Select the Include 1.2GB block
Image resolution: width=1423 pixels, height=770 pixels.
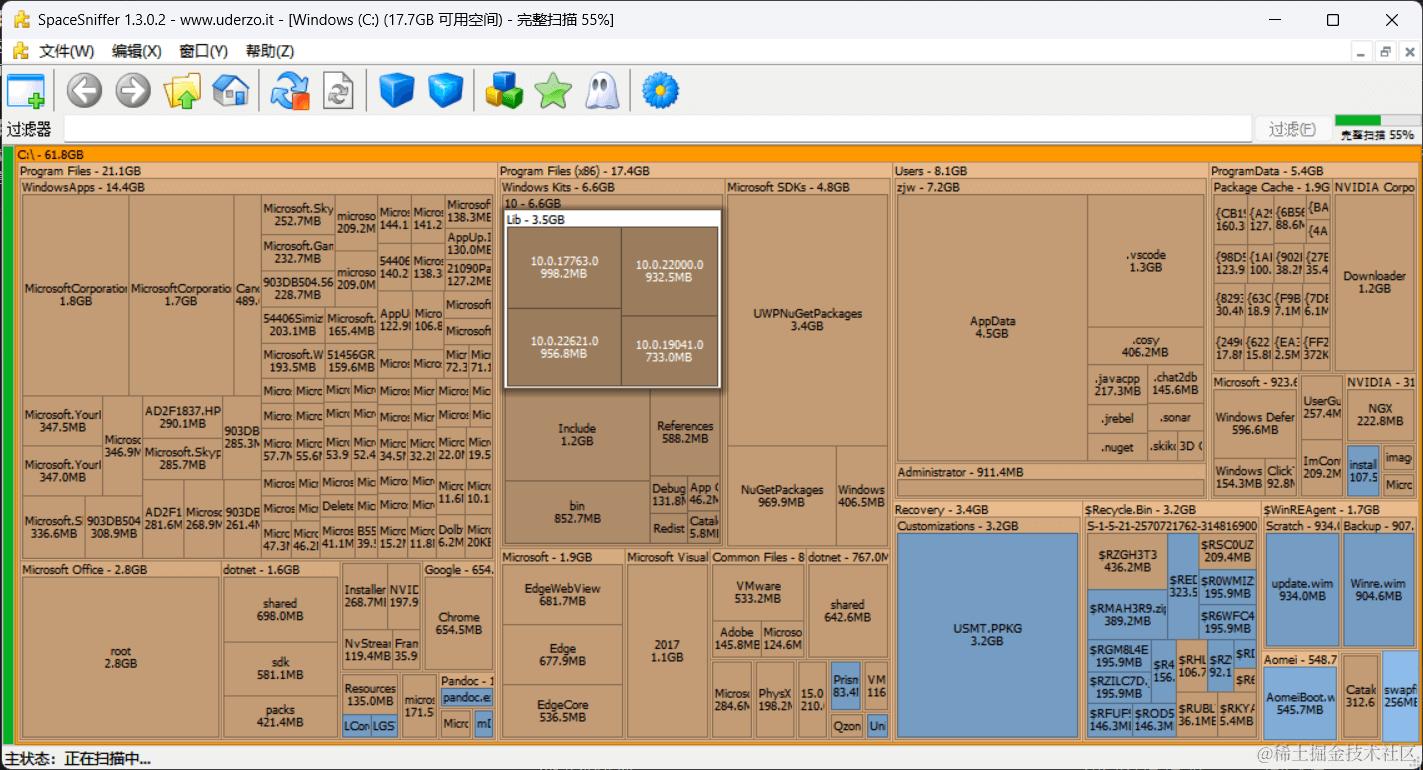coord(576,434)
